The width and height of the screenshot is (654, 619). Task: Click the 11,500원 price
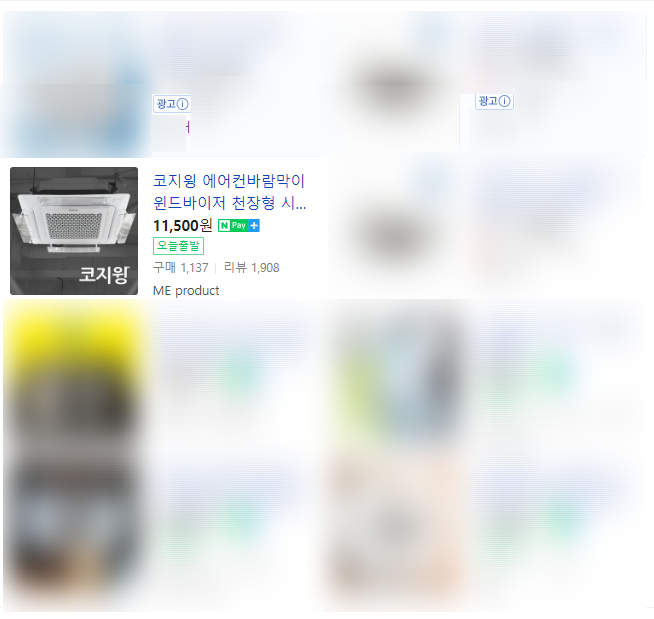coord(183,226)
